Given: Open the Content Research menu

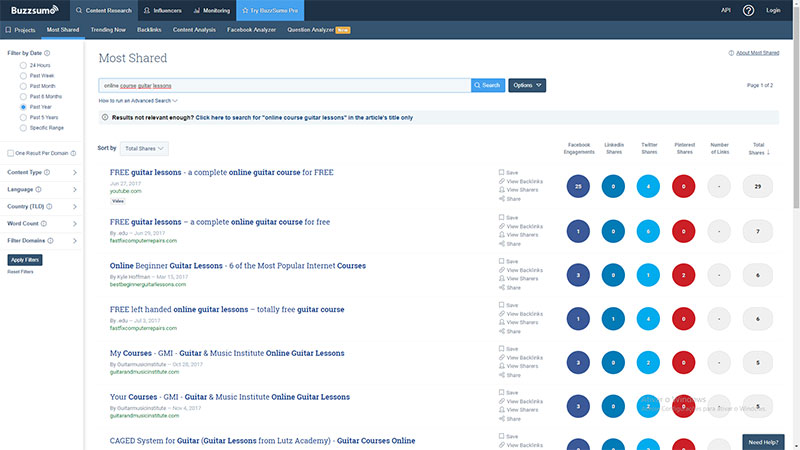Looking at the screenshot, I should (104, 10).
